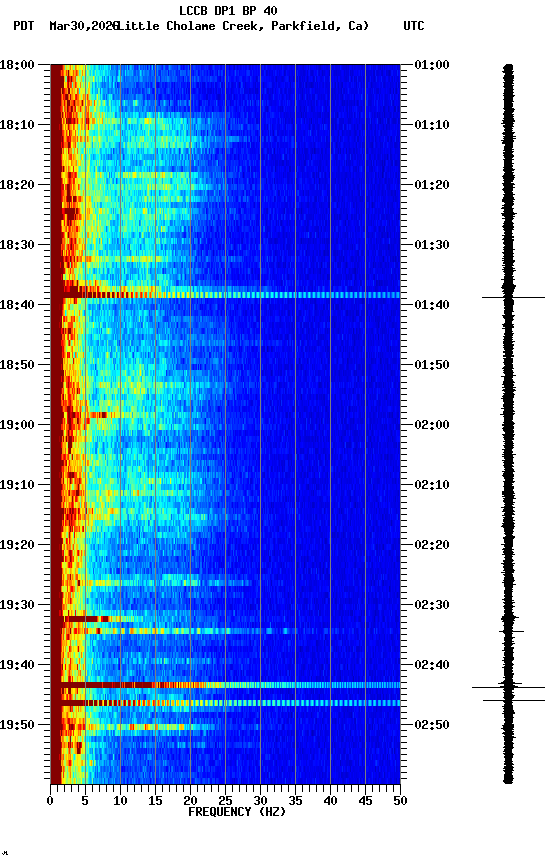Click the 02:40 UTC time label
The image size is (552, 864).
point(432,665)
